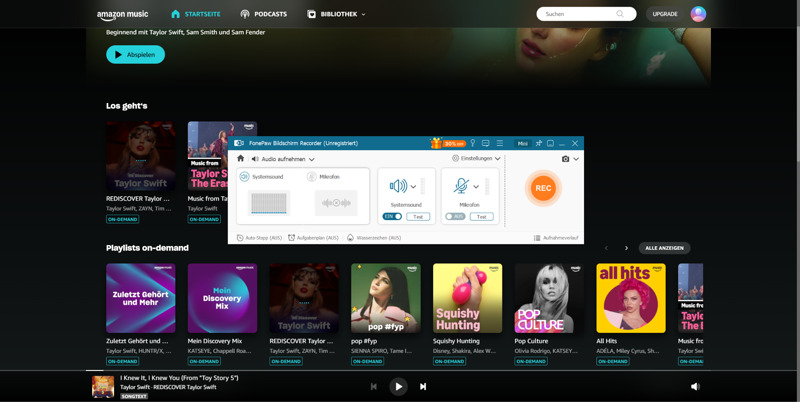Open the Mein Discovery Mix playlist

(x=222, y=298)
